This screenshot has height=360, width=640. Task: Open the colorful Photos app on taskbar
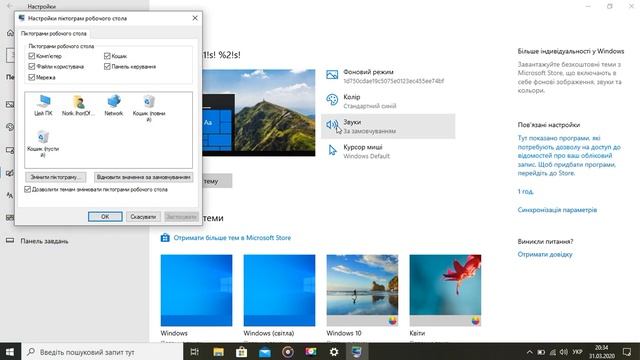(x=311, y=352)
